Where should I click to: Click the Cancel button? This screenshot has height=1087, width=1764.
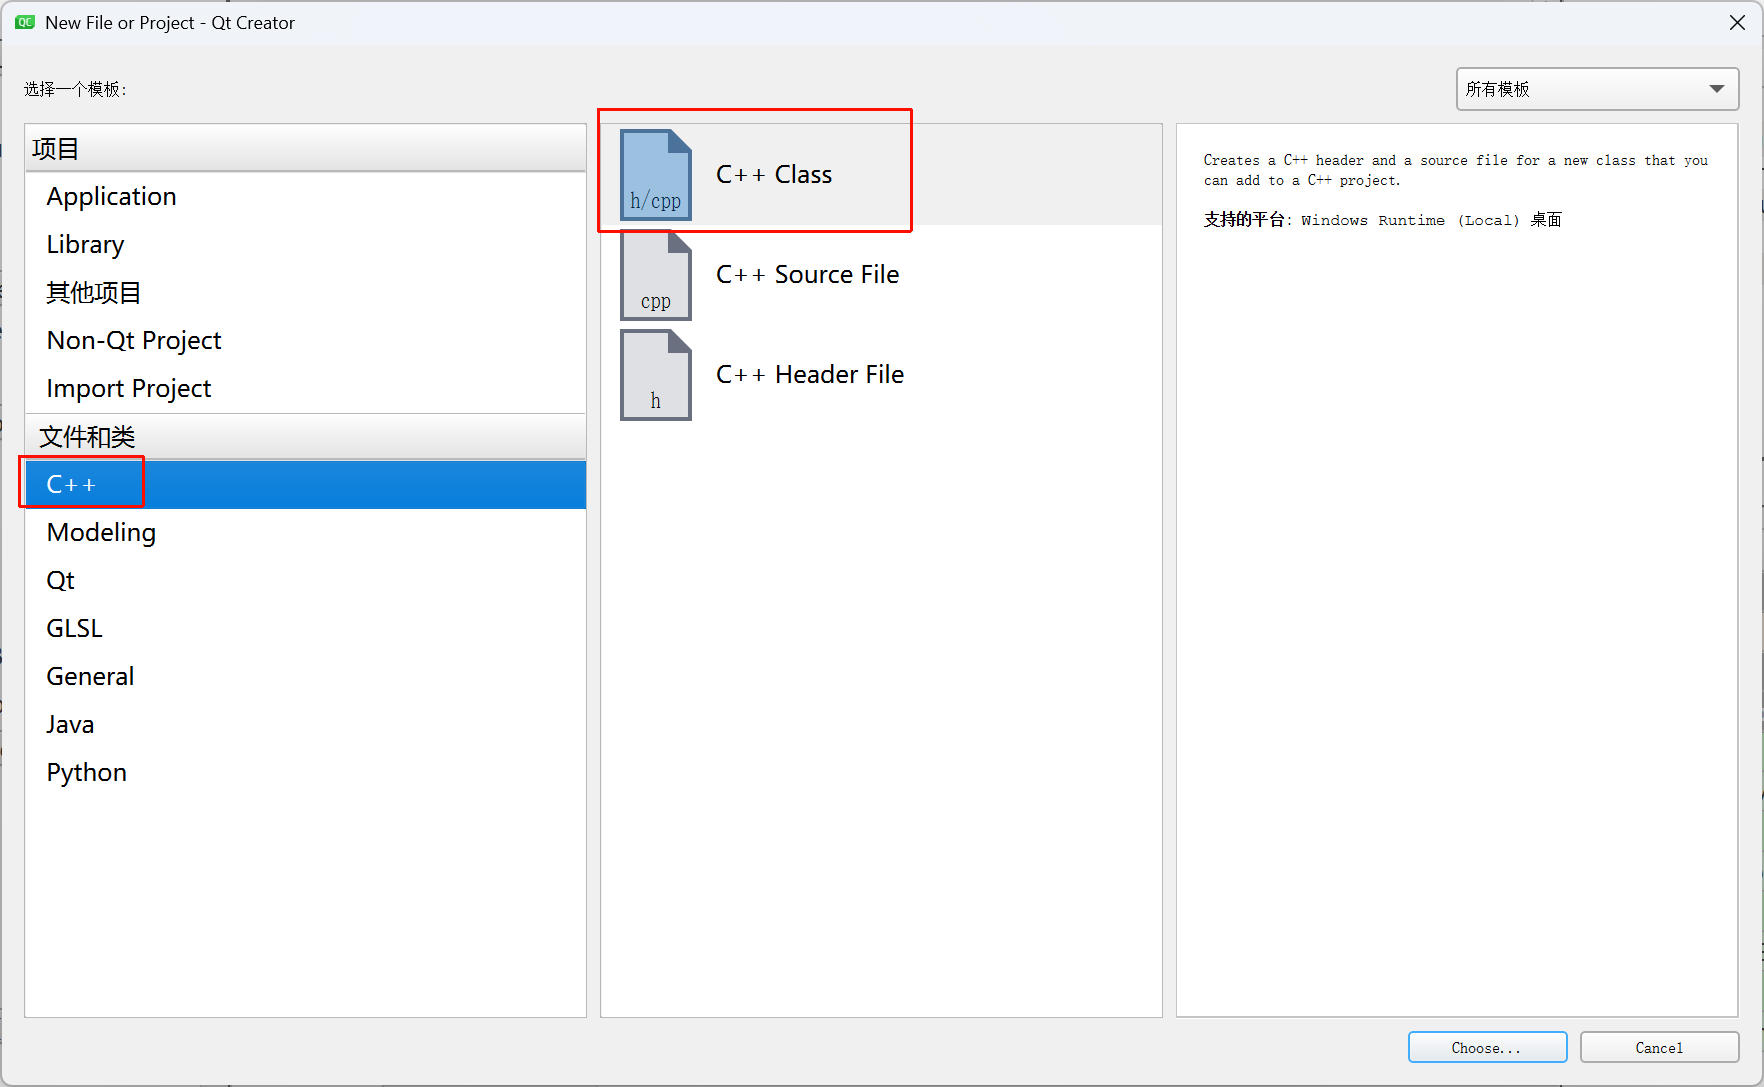click(1659, 1047)
